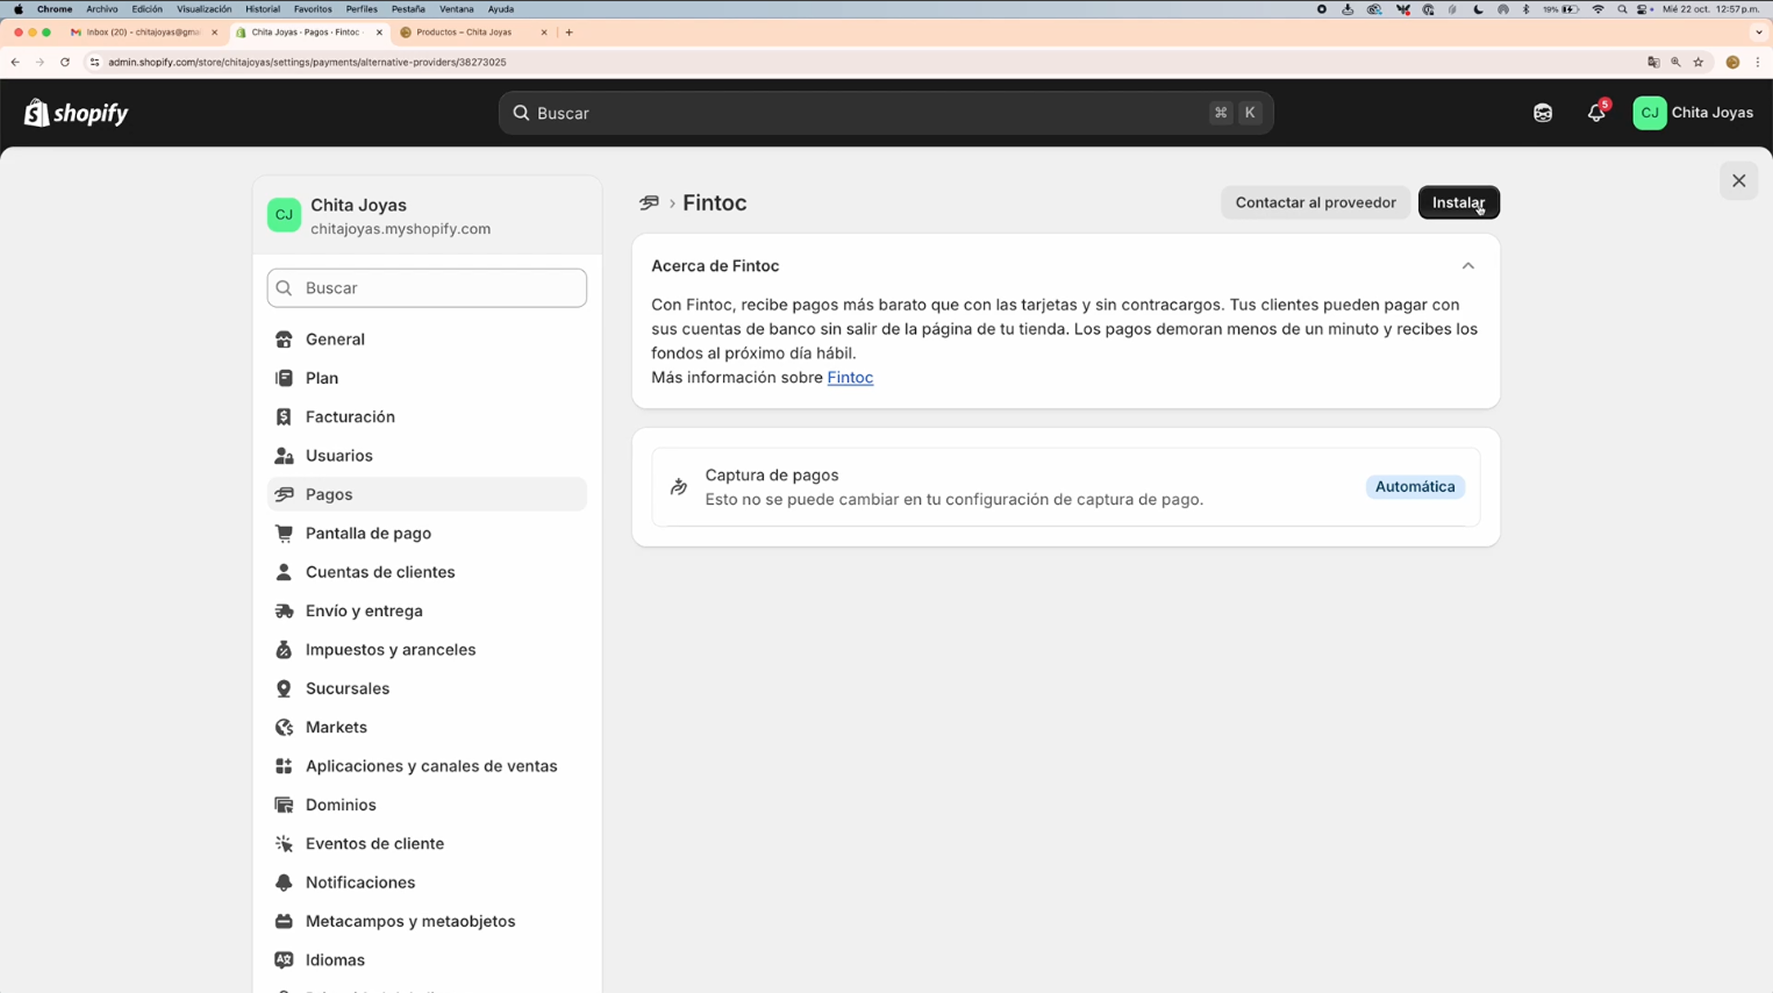Click the Dominios sidebar icon
1773x993 pixels.
[x=284, y=805]
